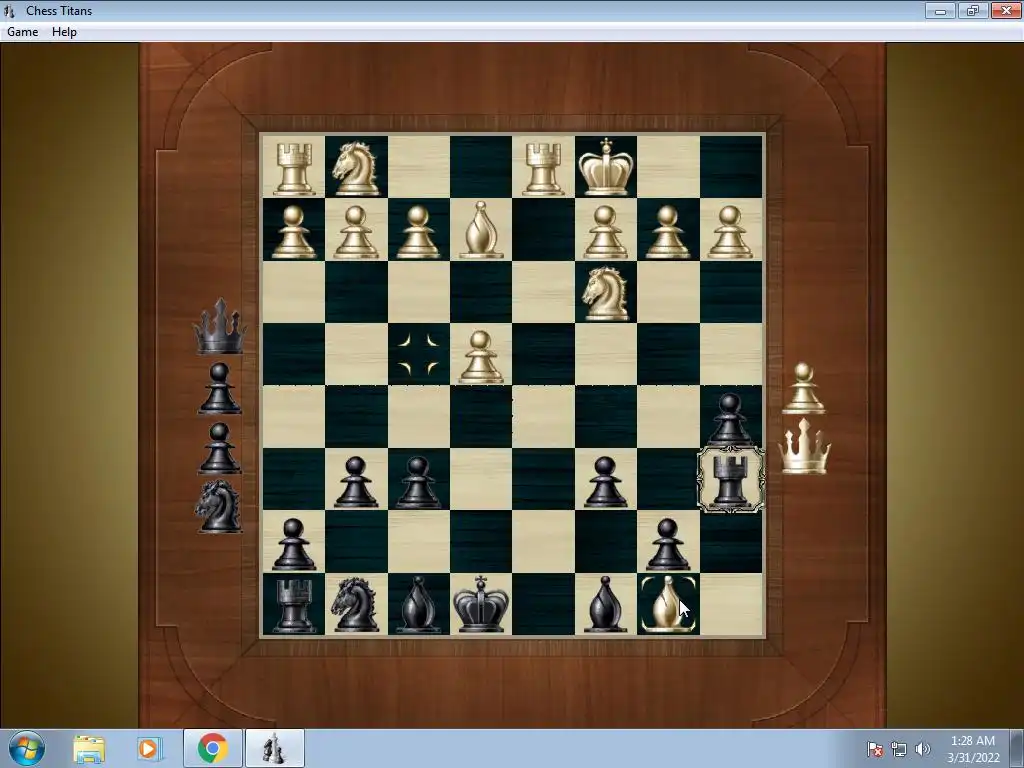Select the white rook in the top-left corner
The image size is (1024, 768).
tap(294, 168)
